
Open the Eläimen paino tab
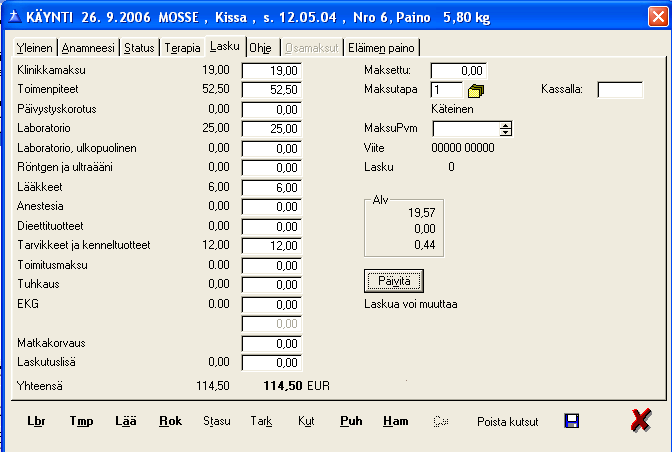pos(381,48)
